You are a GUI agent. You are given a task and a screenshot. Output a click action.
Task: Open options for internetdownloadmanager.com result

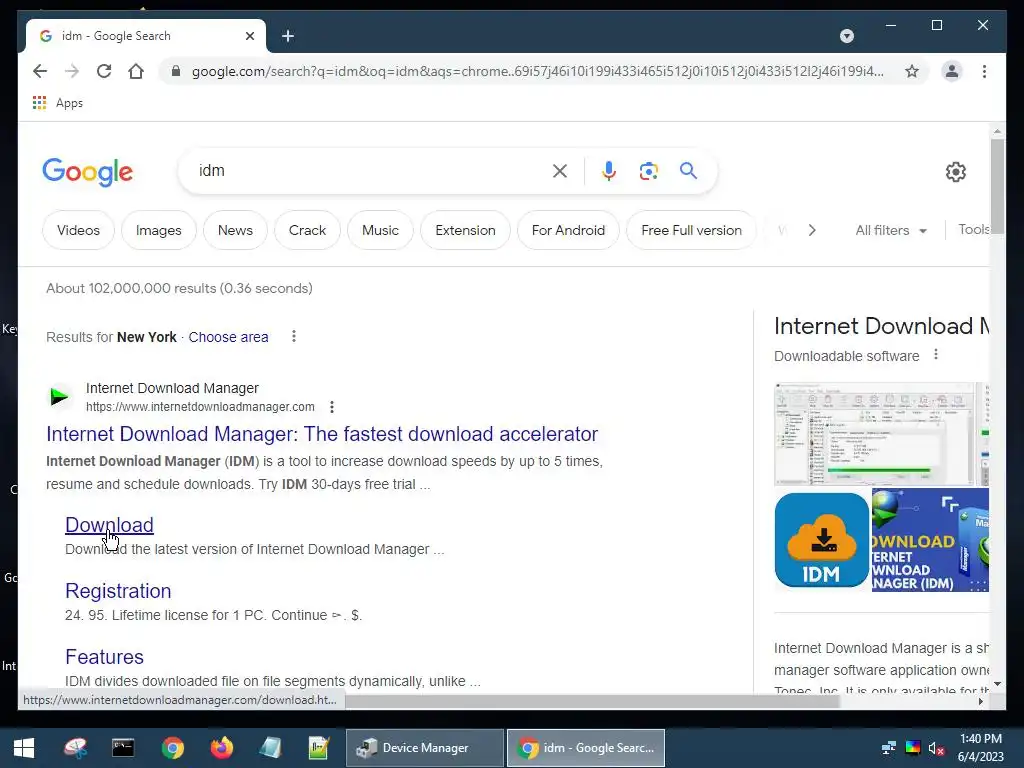tap(332, 407)
